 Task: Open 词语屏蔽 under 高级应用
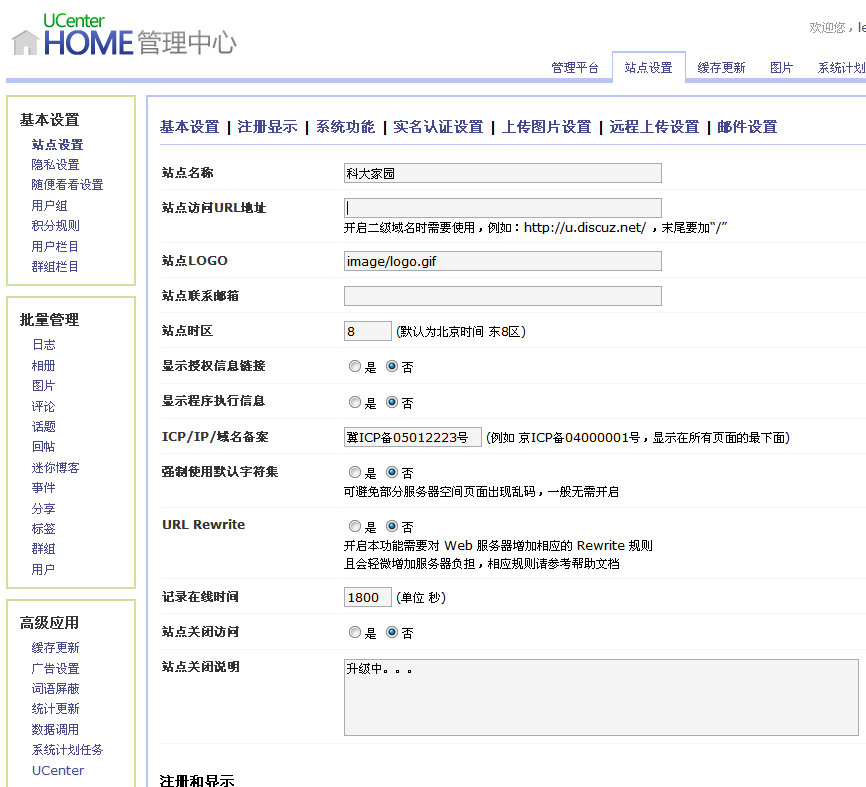point(55,688)
